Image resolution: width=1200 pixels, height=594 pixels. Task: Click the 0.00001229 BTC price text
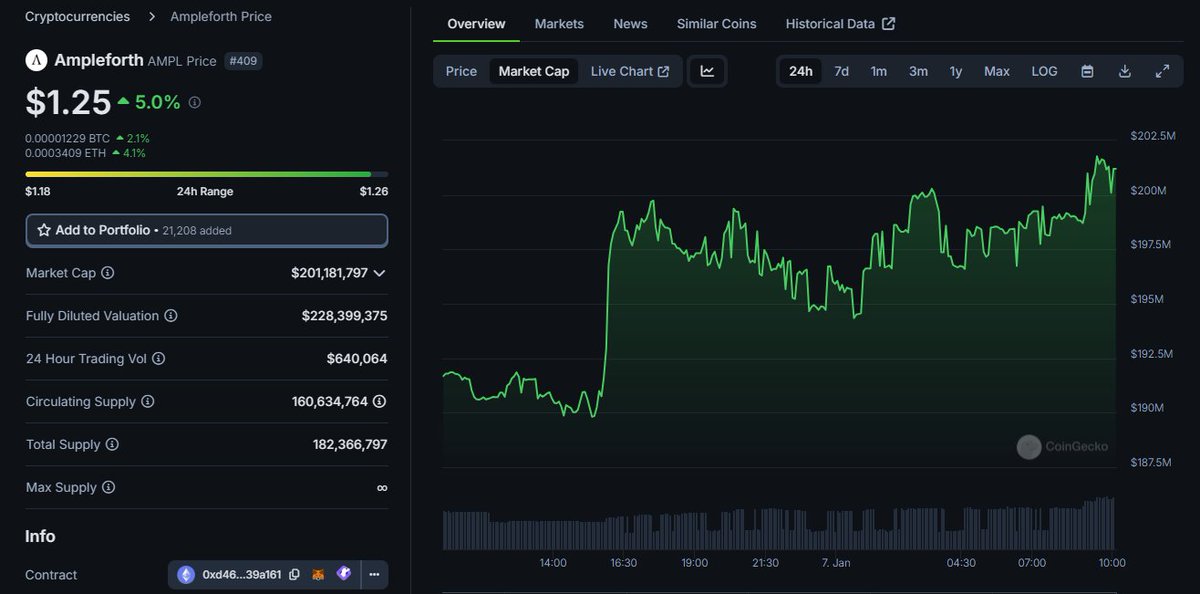click(67, 138)
